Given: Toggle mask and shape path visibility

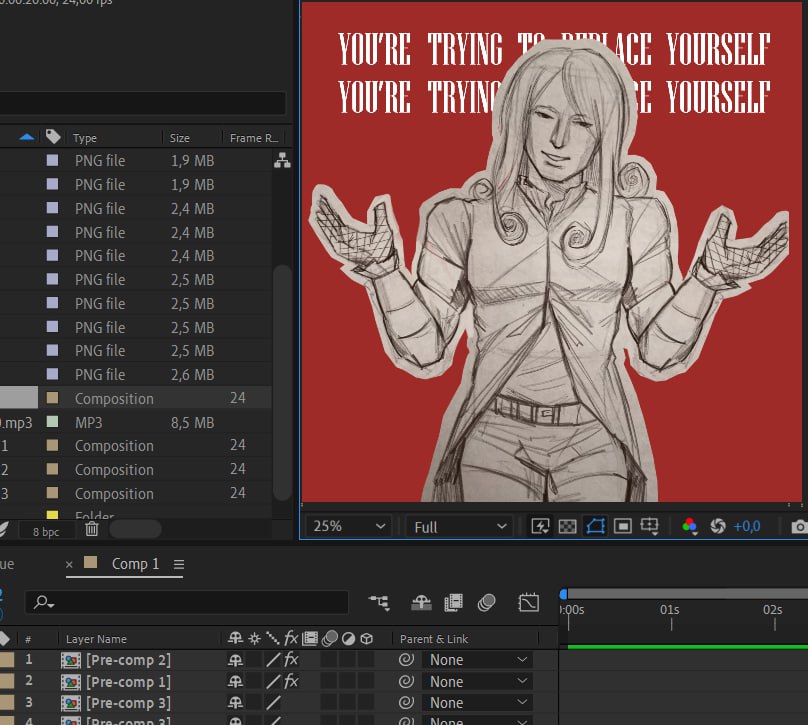Looking at the screenshot, I should click(x=595, y=526).
